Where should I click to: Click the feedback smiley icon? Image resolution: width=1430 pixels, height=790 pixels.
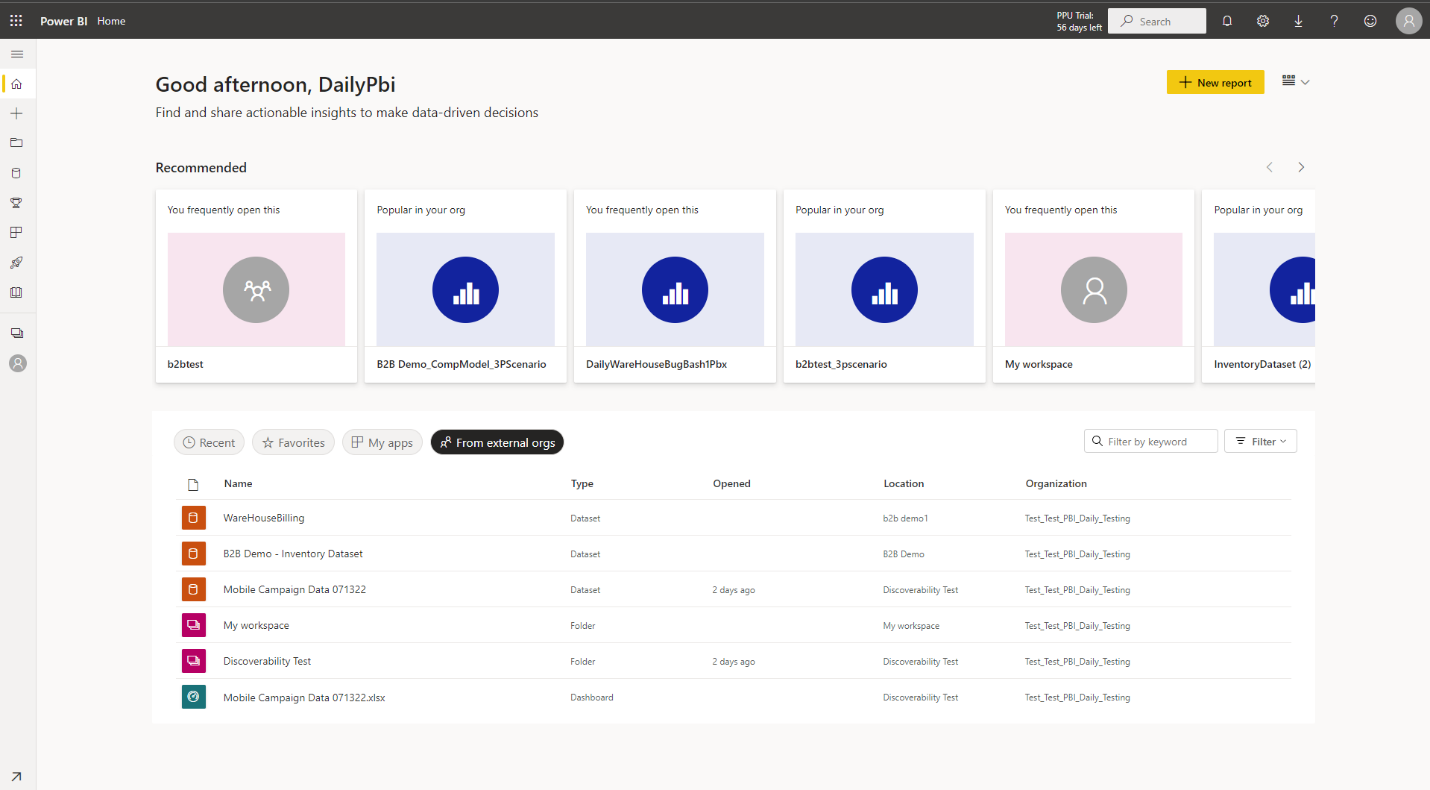click(1370, 21)
